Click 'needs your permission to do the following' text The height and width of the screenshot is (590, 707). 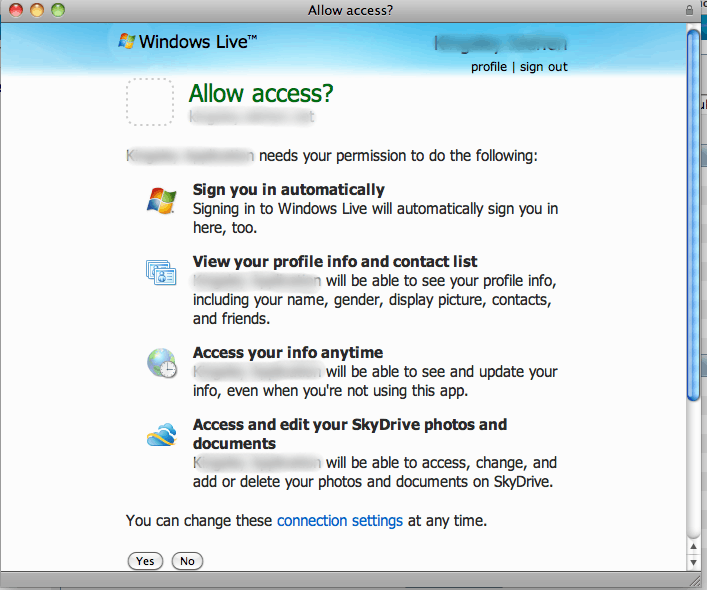(398, 156)
